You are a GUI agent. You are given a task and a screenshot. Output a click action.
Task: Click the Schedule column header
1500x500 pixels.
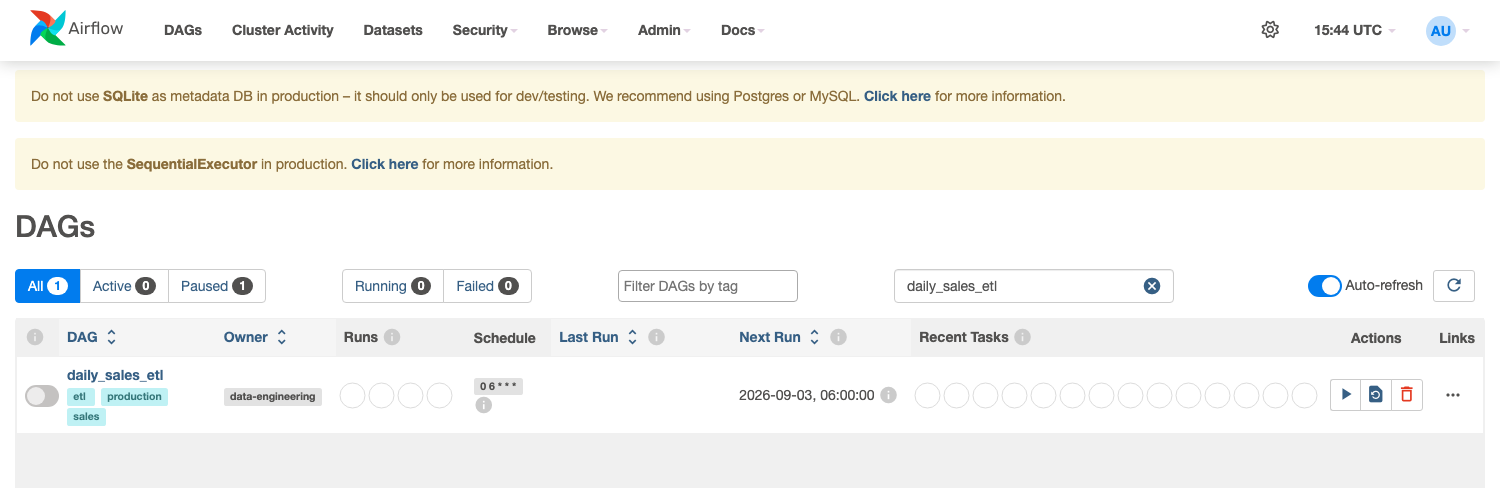(505, 338)
